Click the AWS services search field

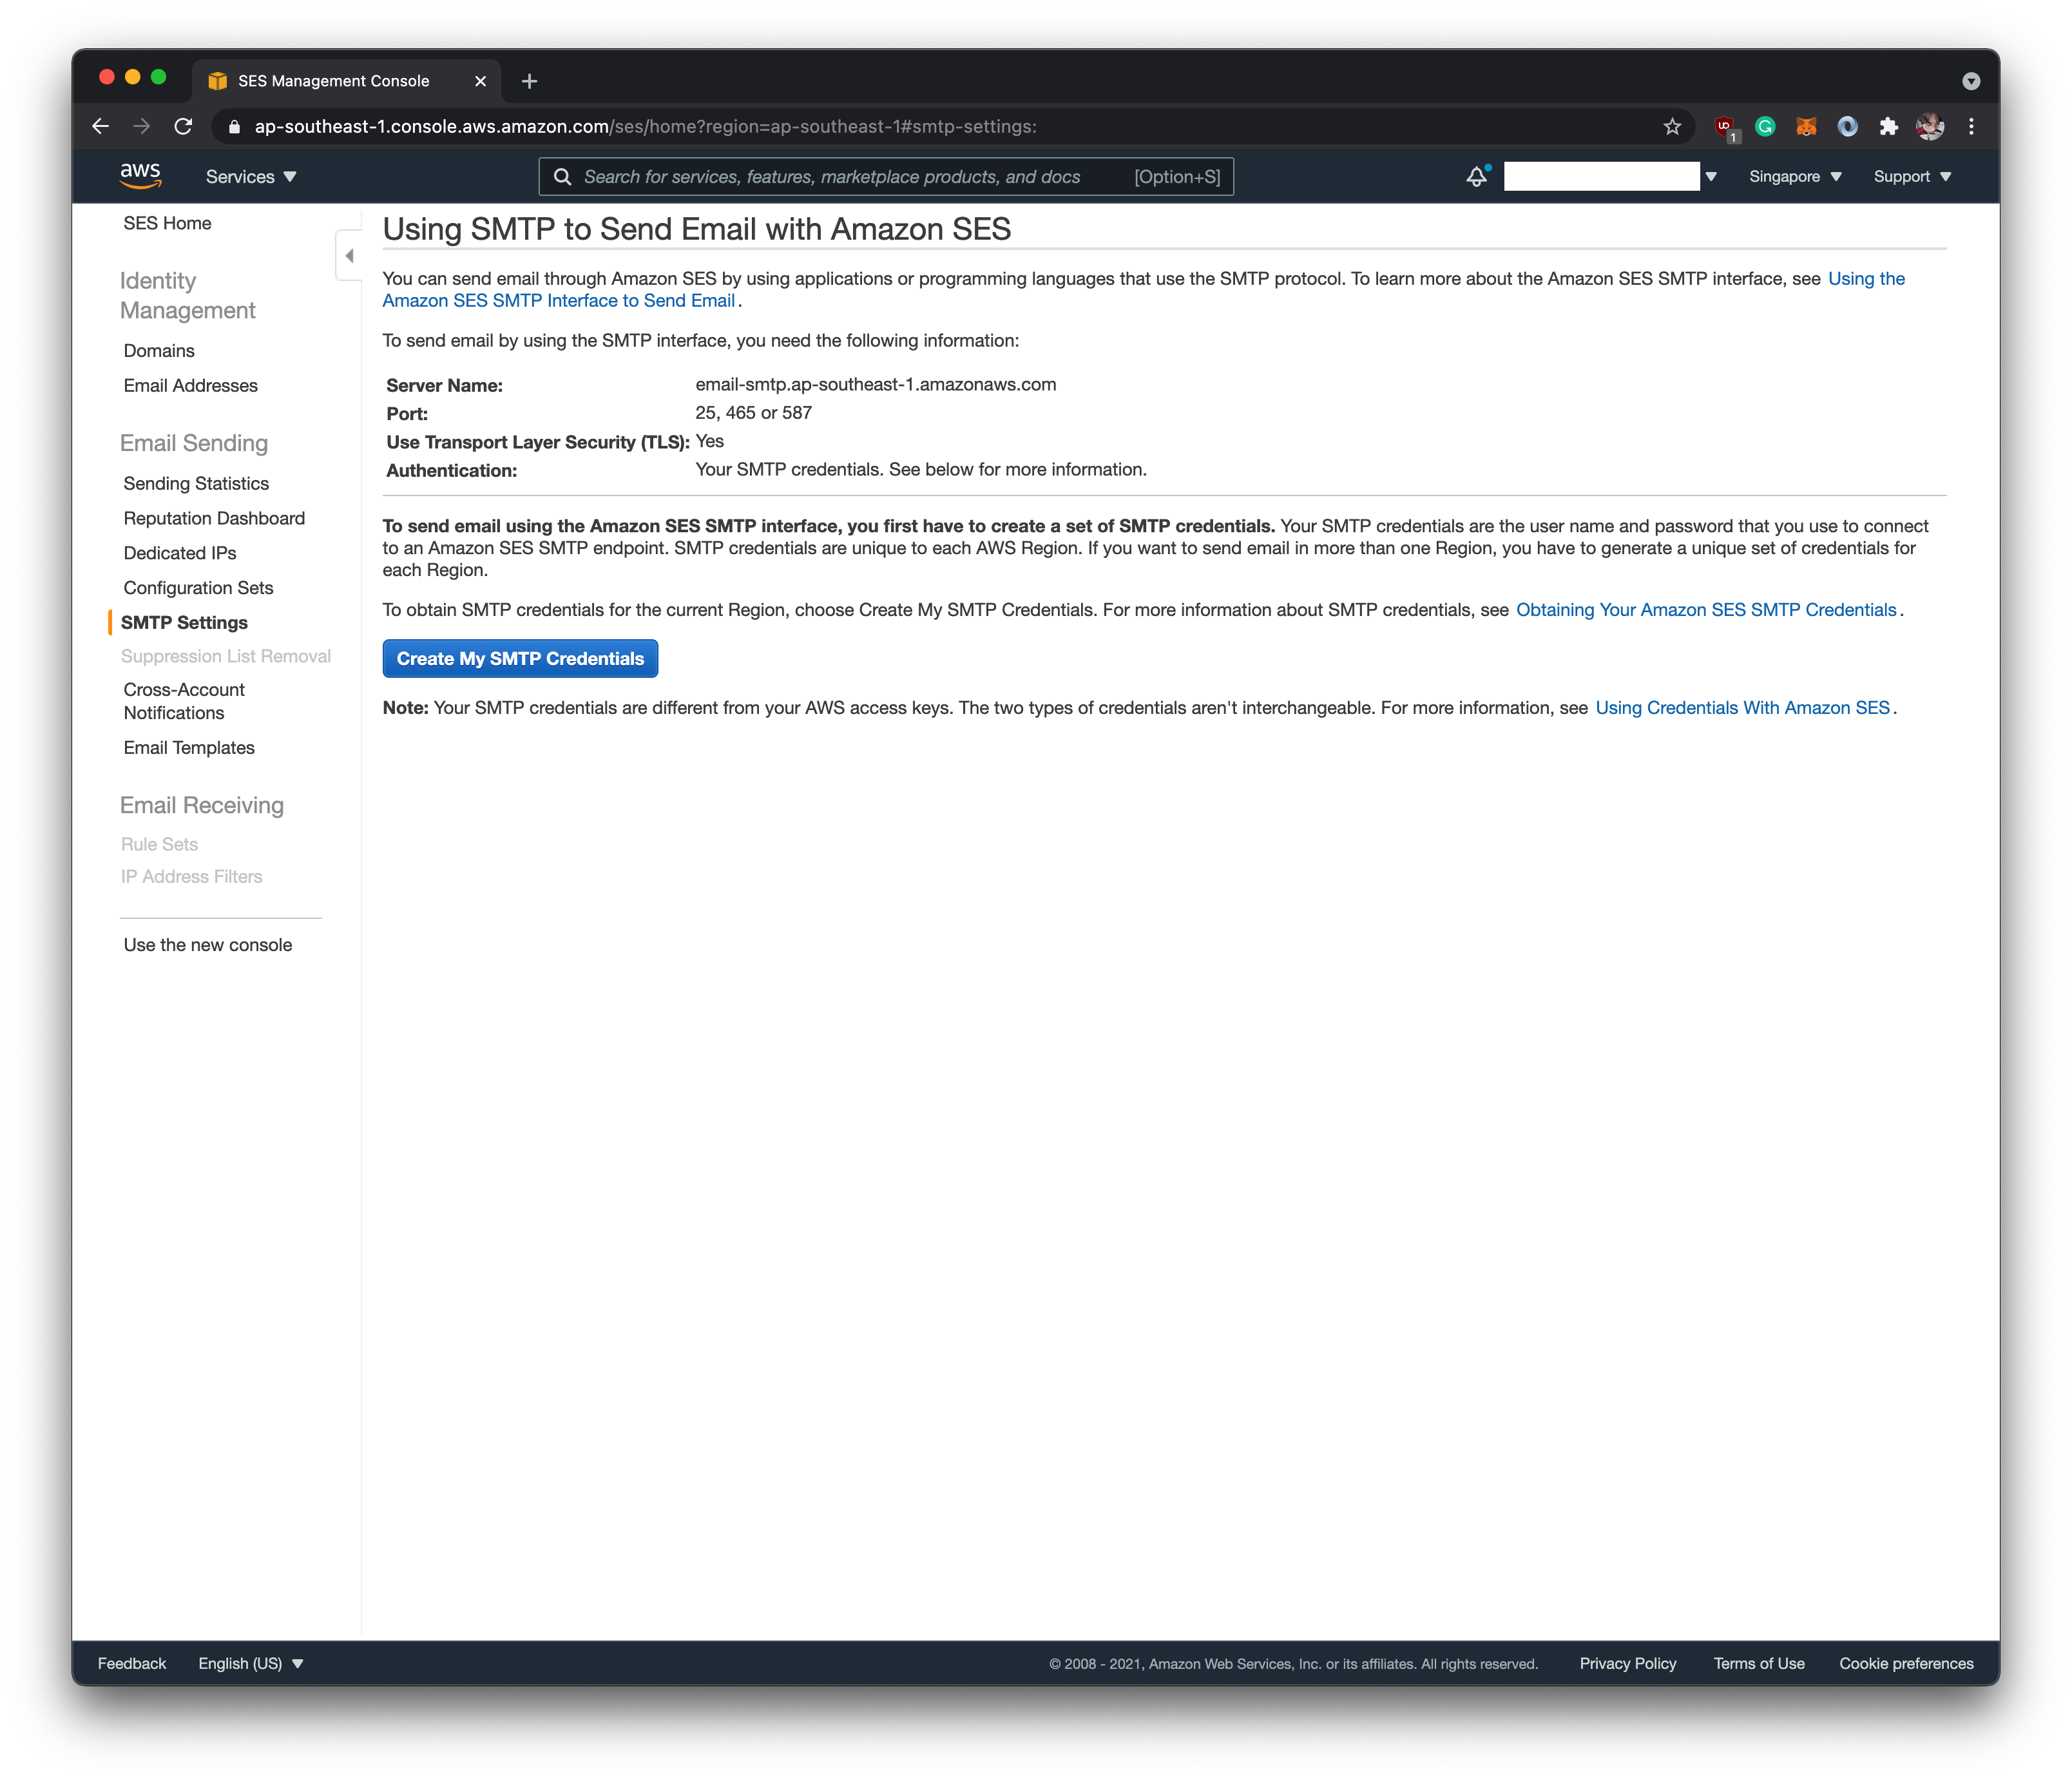pos(886,177)
